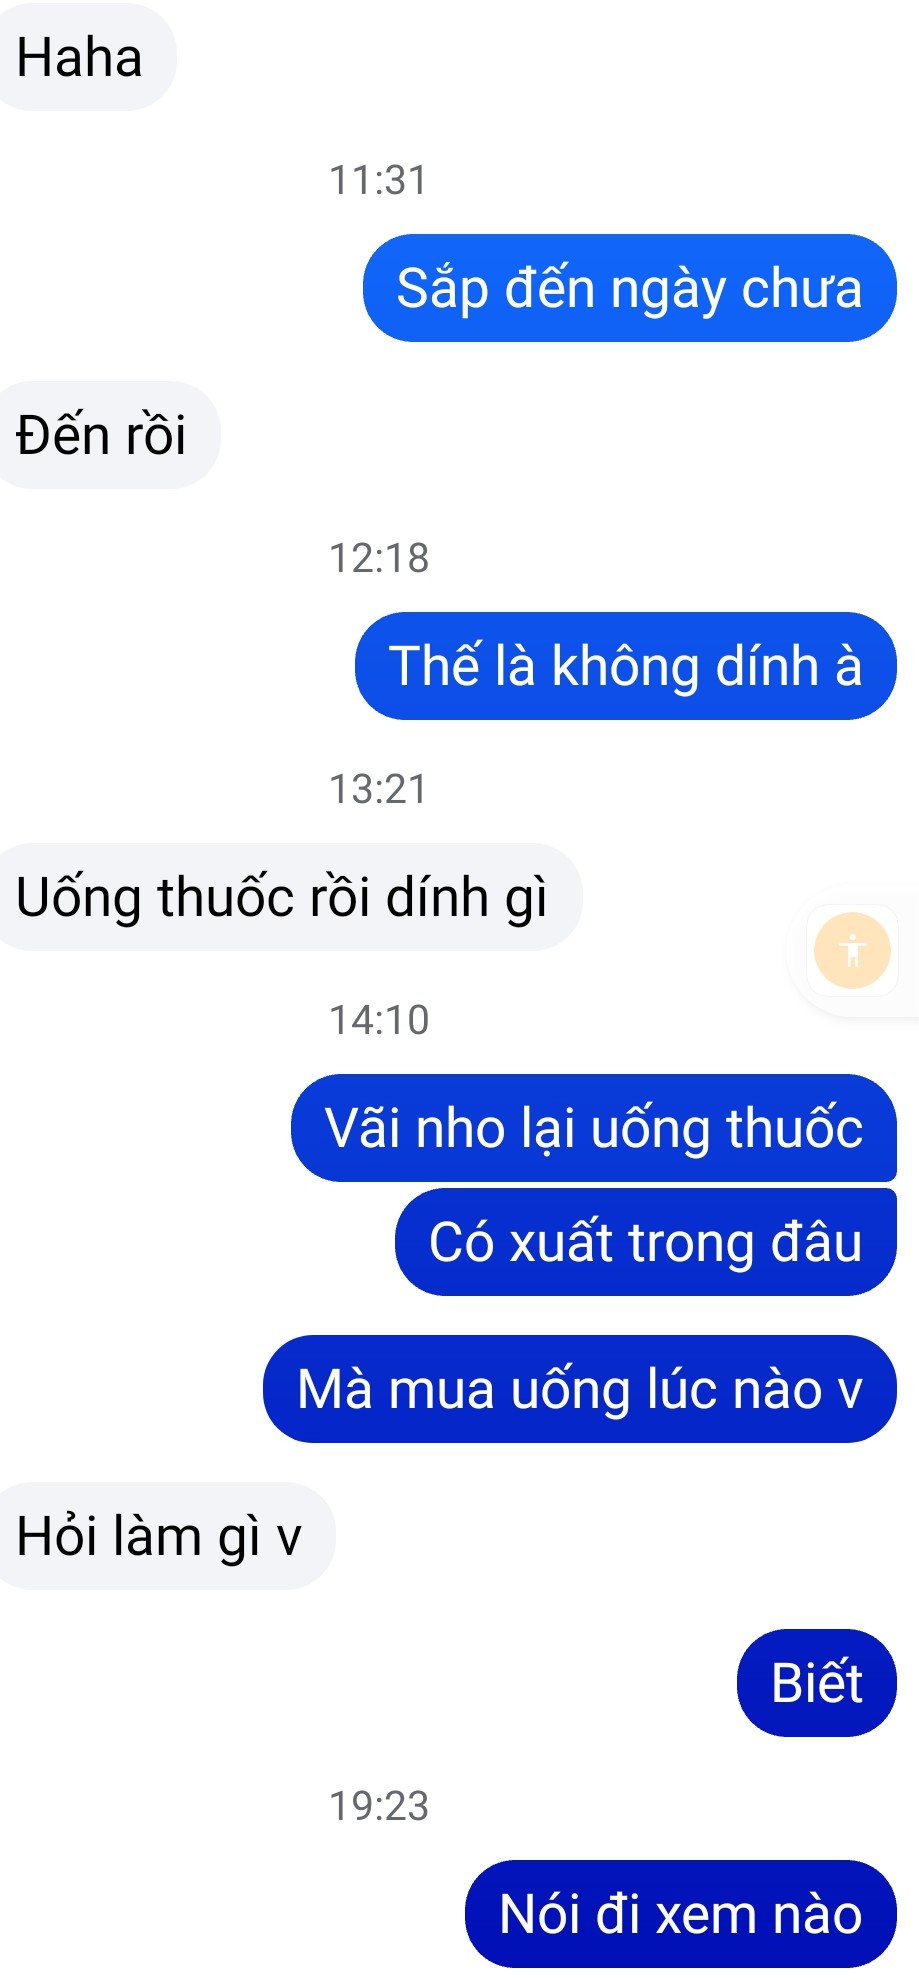Select 'Mà mua uống lúc nào v' message

coord(580,1389)
